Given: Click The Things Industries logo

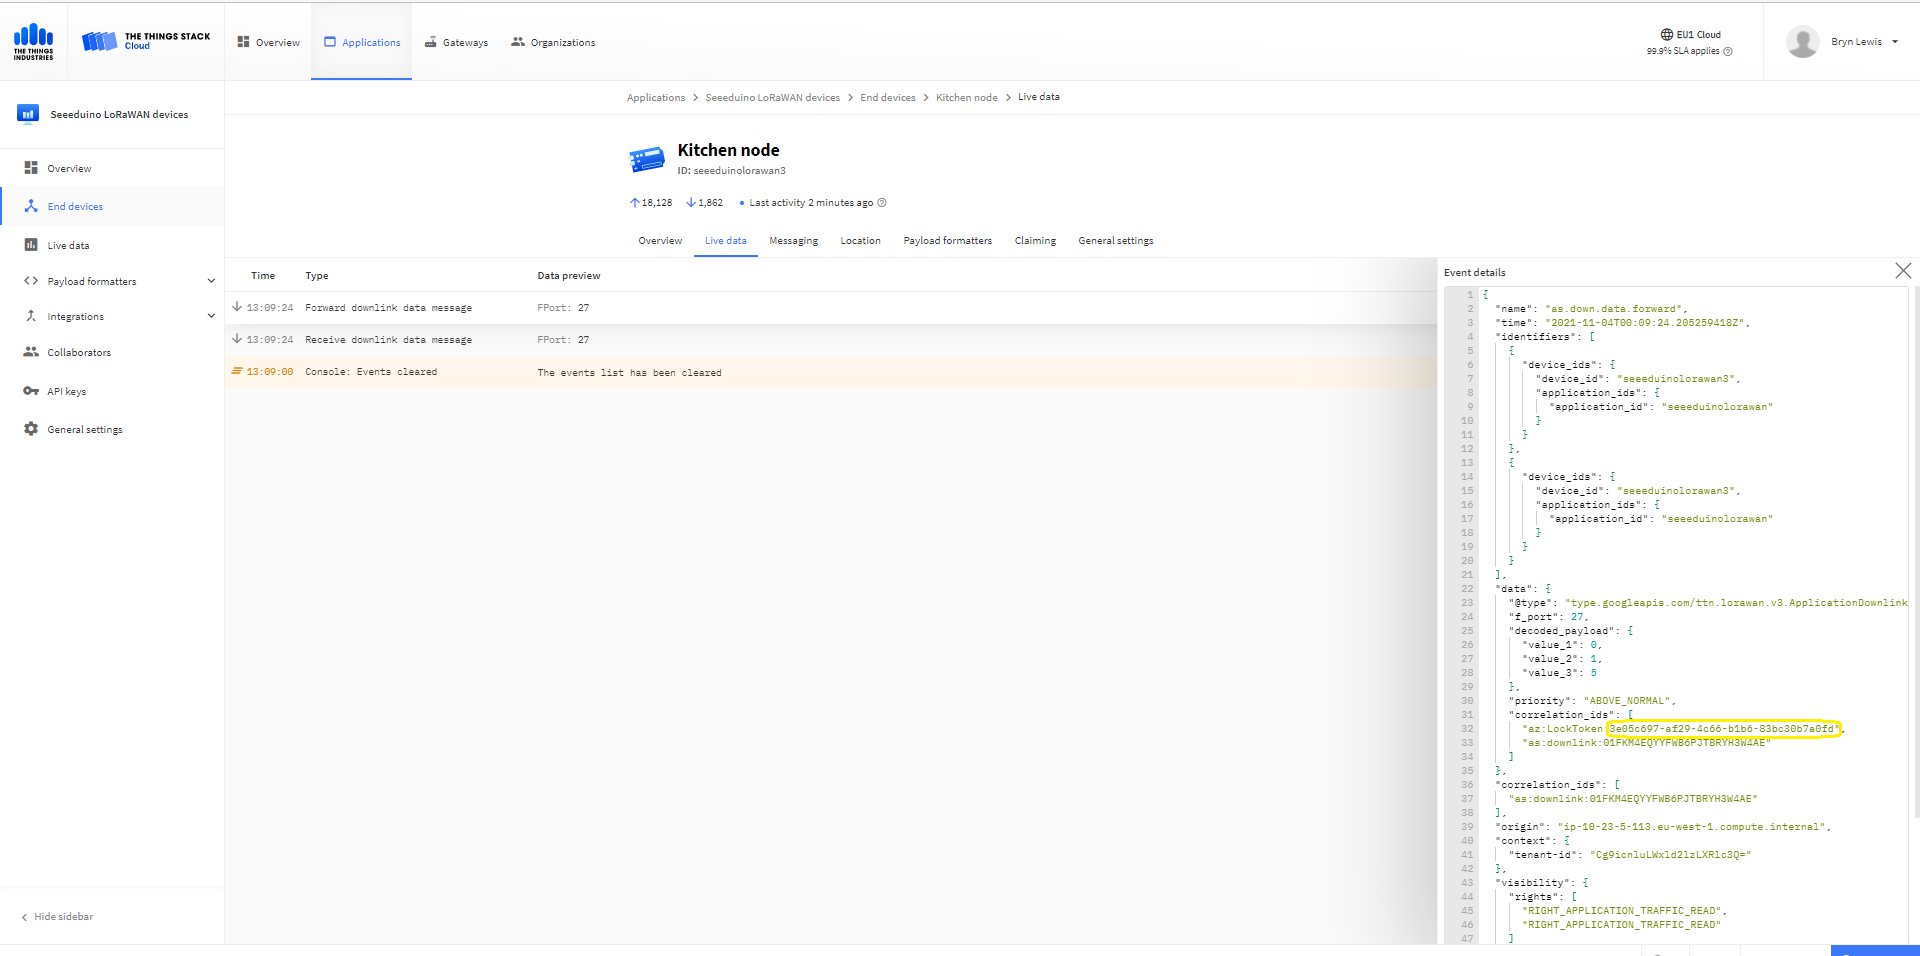Looking at the screenshot, I should (33, 42).
